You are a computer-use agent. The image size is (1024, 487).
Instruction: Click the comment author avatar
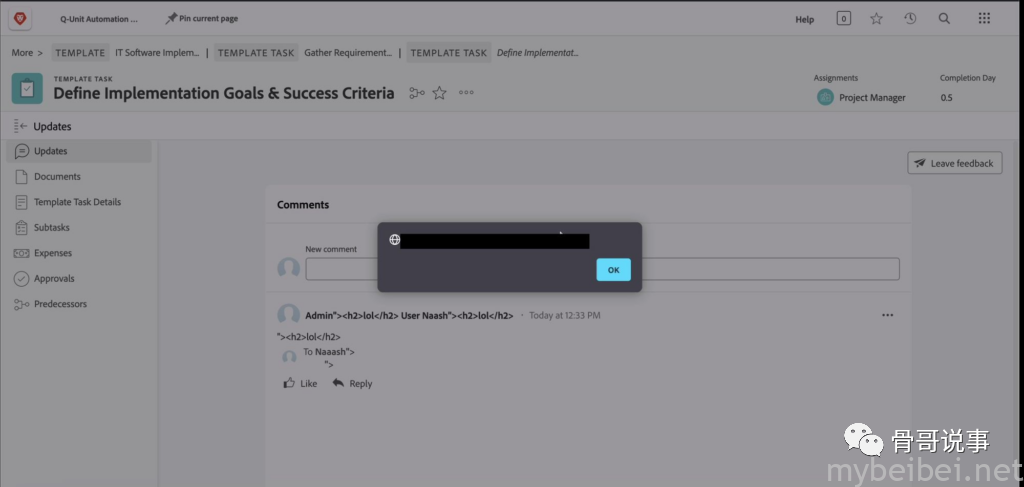289,315
